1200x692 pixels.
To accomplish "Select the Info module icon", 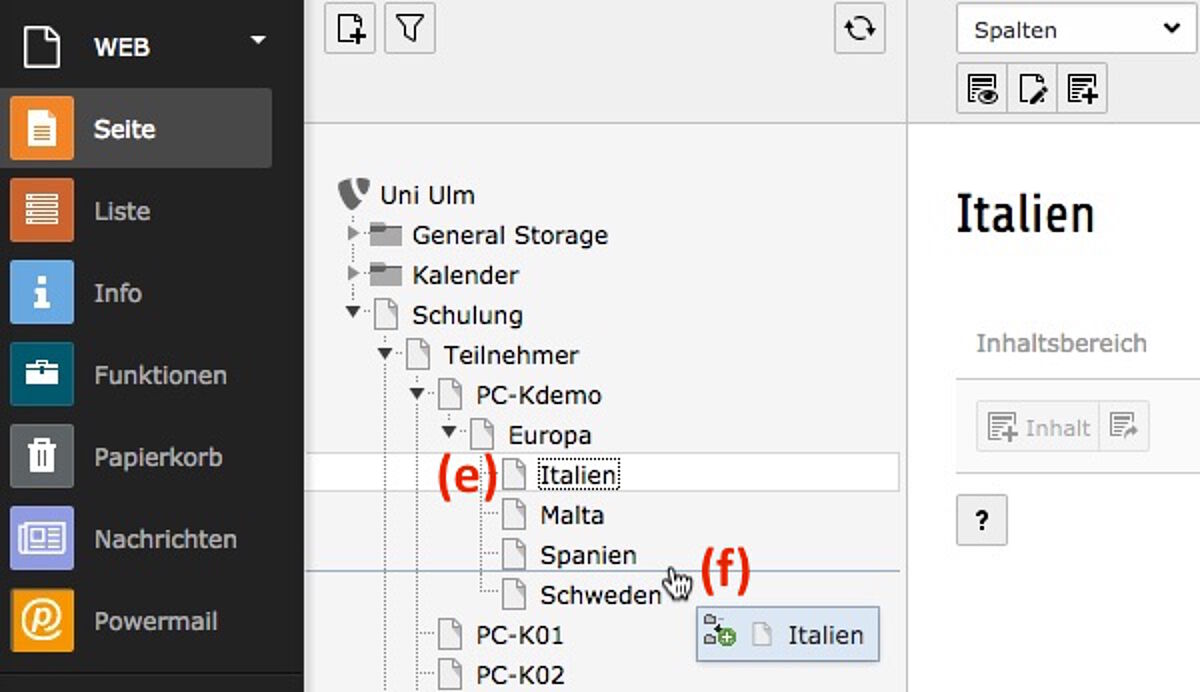I will (x=42, y=292).
